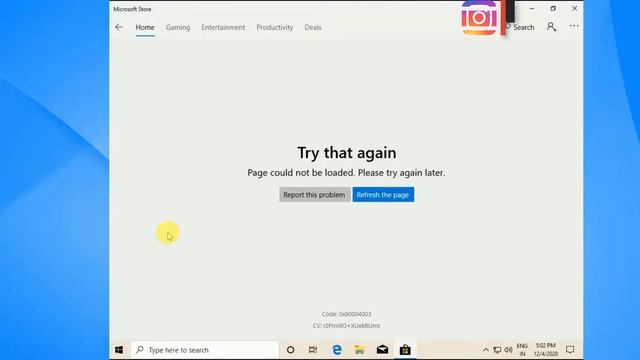Image resolution: width=640 pixels, height=360 pixels.
Task: Open network status tray icon
Action: (x=497, y=350)
